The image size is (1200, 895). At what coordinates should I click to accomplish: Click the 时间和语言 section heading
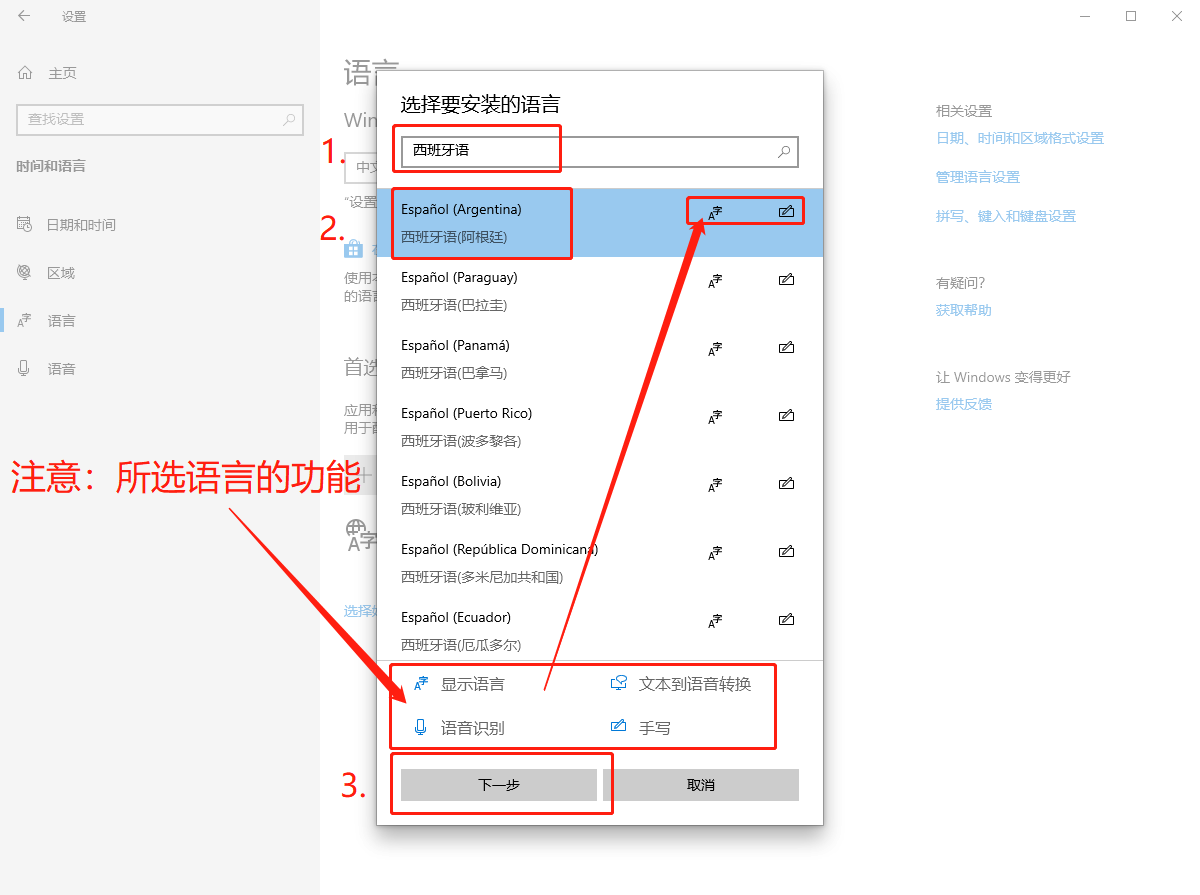[x=51, y=166]
